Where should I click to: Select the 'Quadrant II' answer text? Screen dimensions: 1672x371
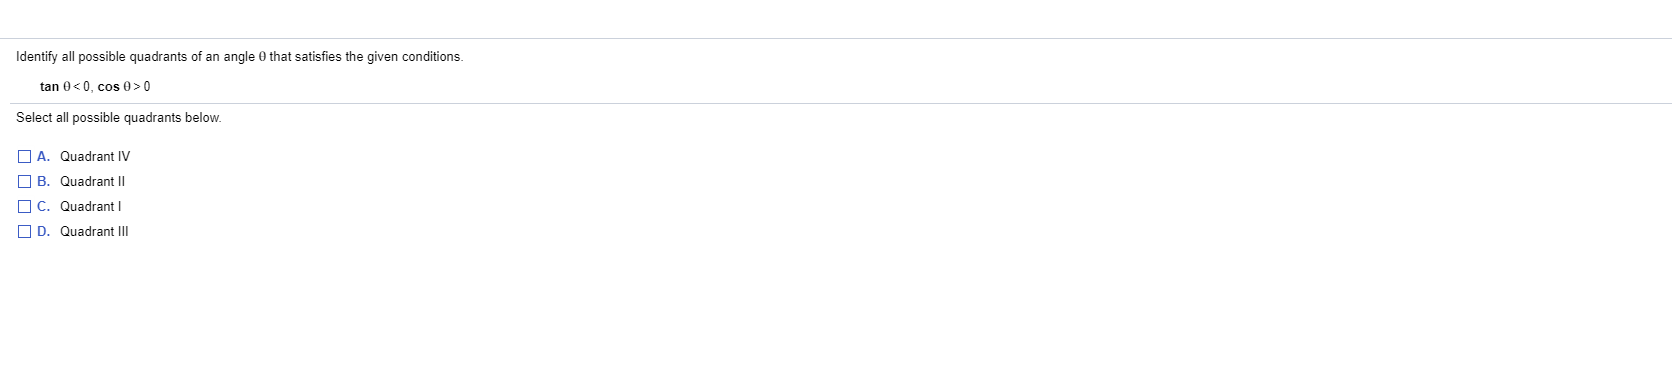pyautogui.click(x=92, y=181)
